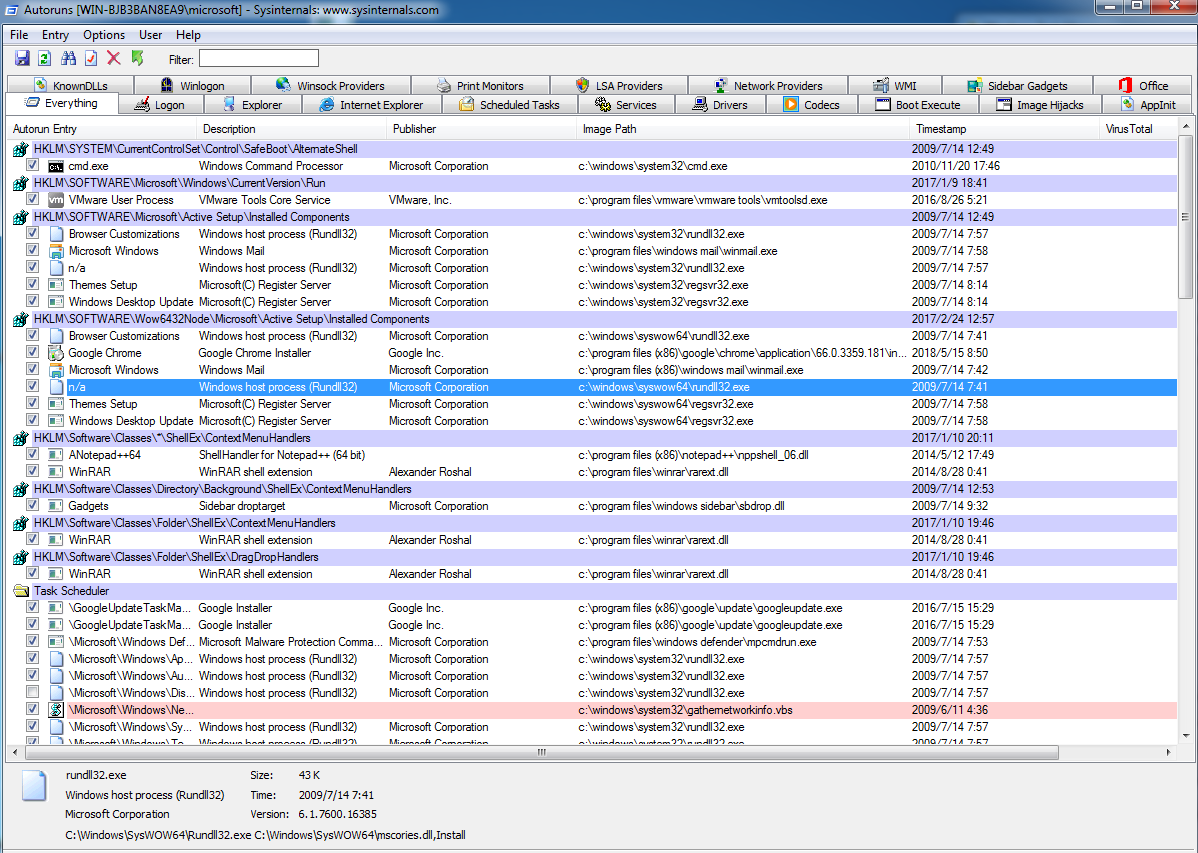Click the red X Delete toolbar icon
The width and height of the screenshot is (1198, 853).
(114, 59)
